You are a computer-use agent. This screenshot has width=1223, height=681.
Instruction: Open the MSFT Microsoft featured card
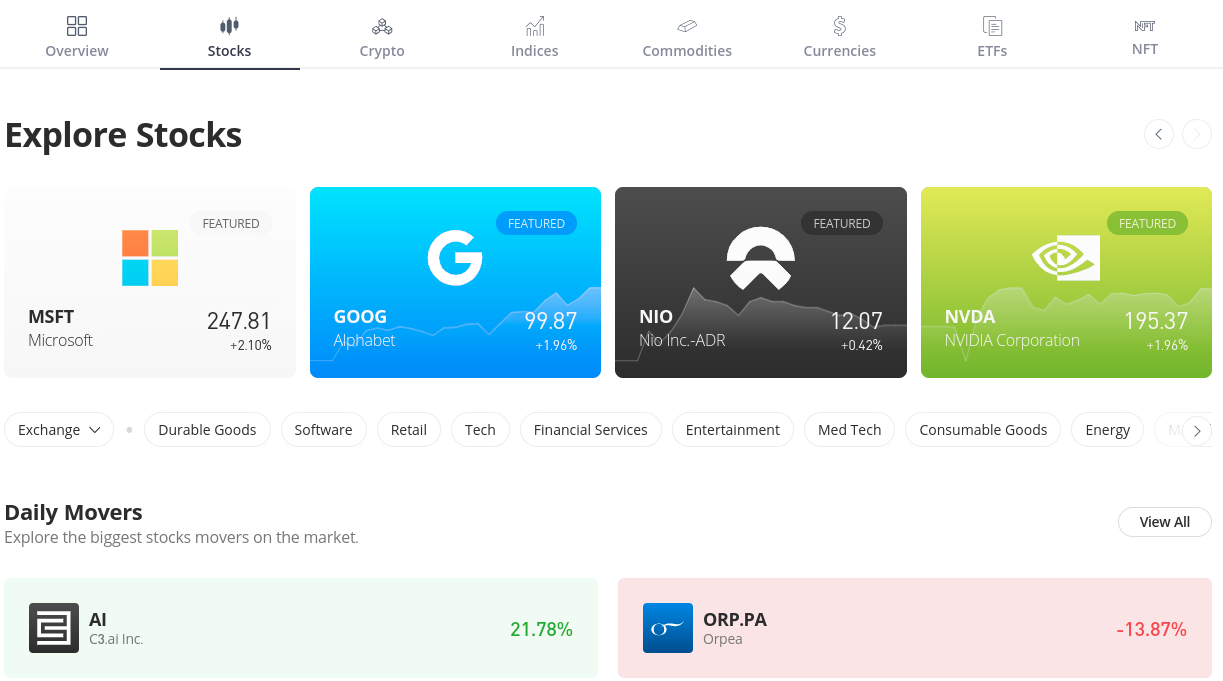(x=150, y=282)
